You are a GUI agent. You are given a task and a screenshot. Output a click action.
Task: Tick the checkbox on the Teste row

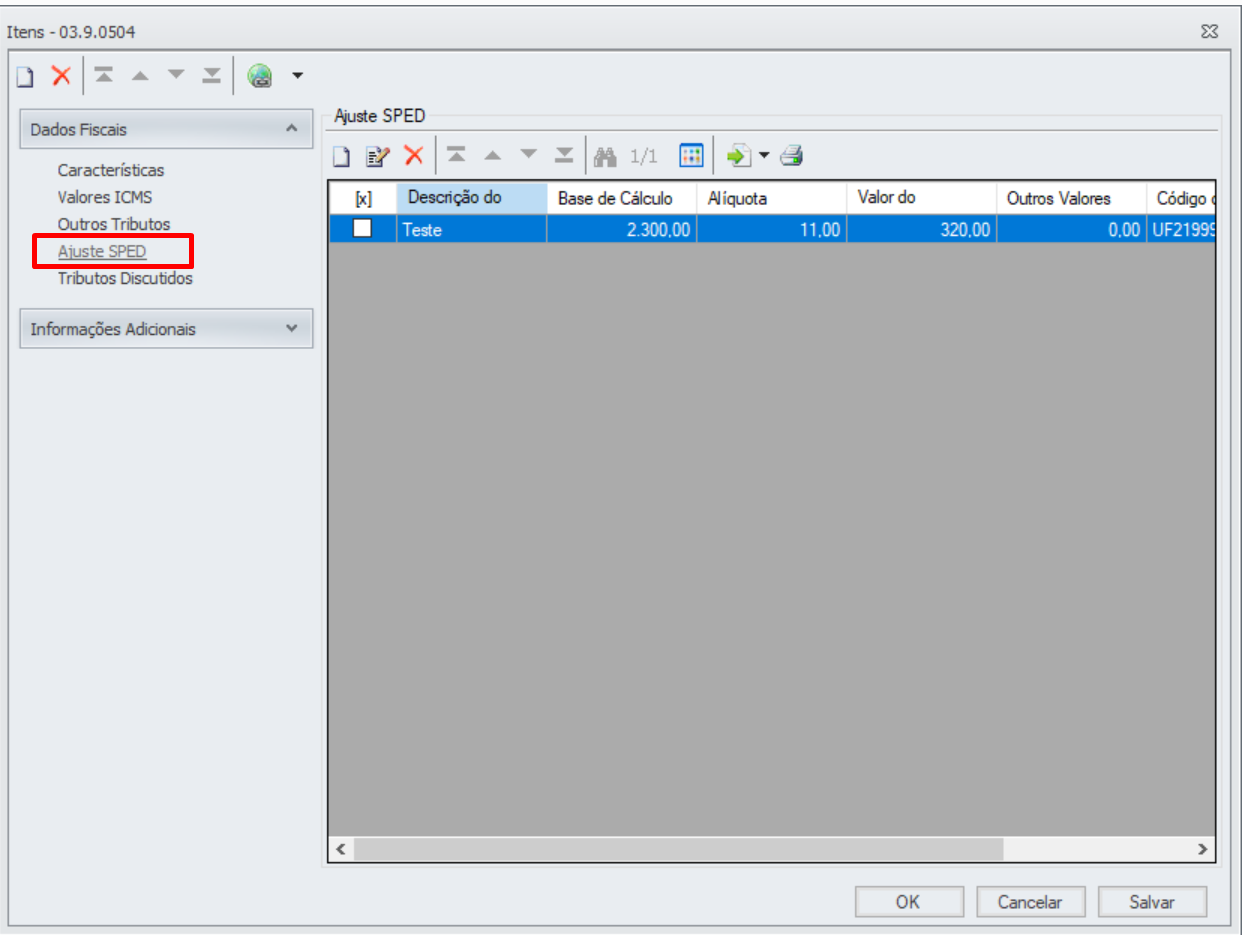(362, 229)
